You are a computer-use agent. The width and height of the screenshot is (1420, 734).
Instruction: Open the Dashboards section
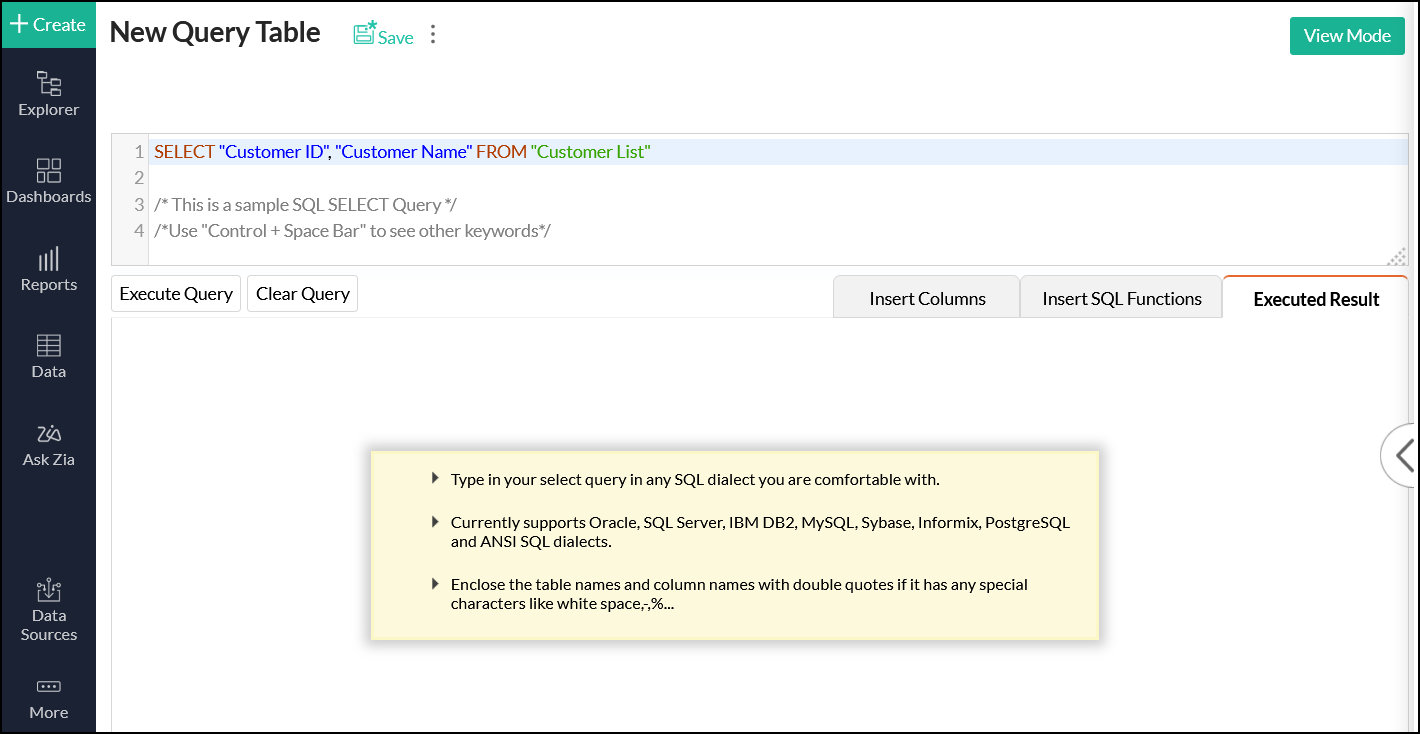[x=48, y=180]
